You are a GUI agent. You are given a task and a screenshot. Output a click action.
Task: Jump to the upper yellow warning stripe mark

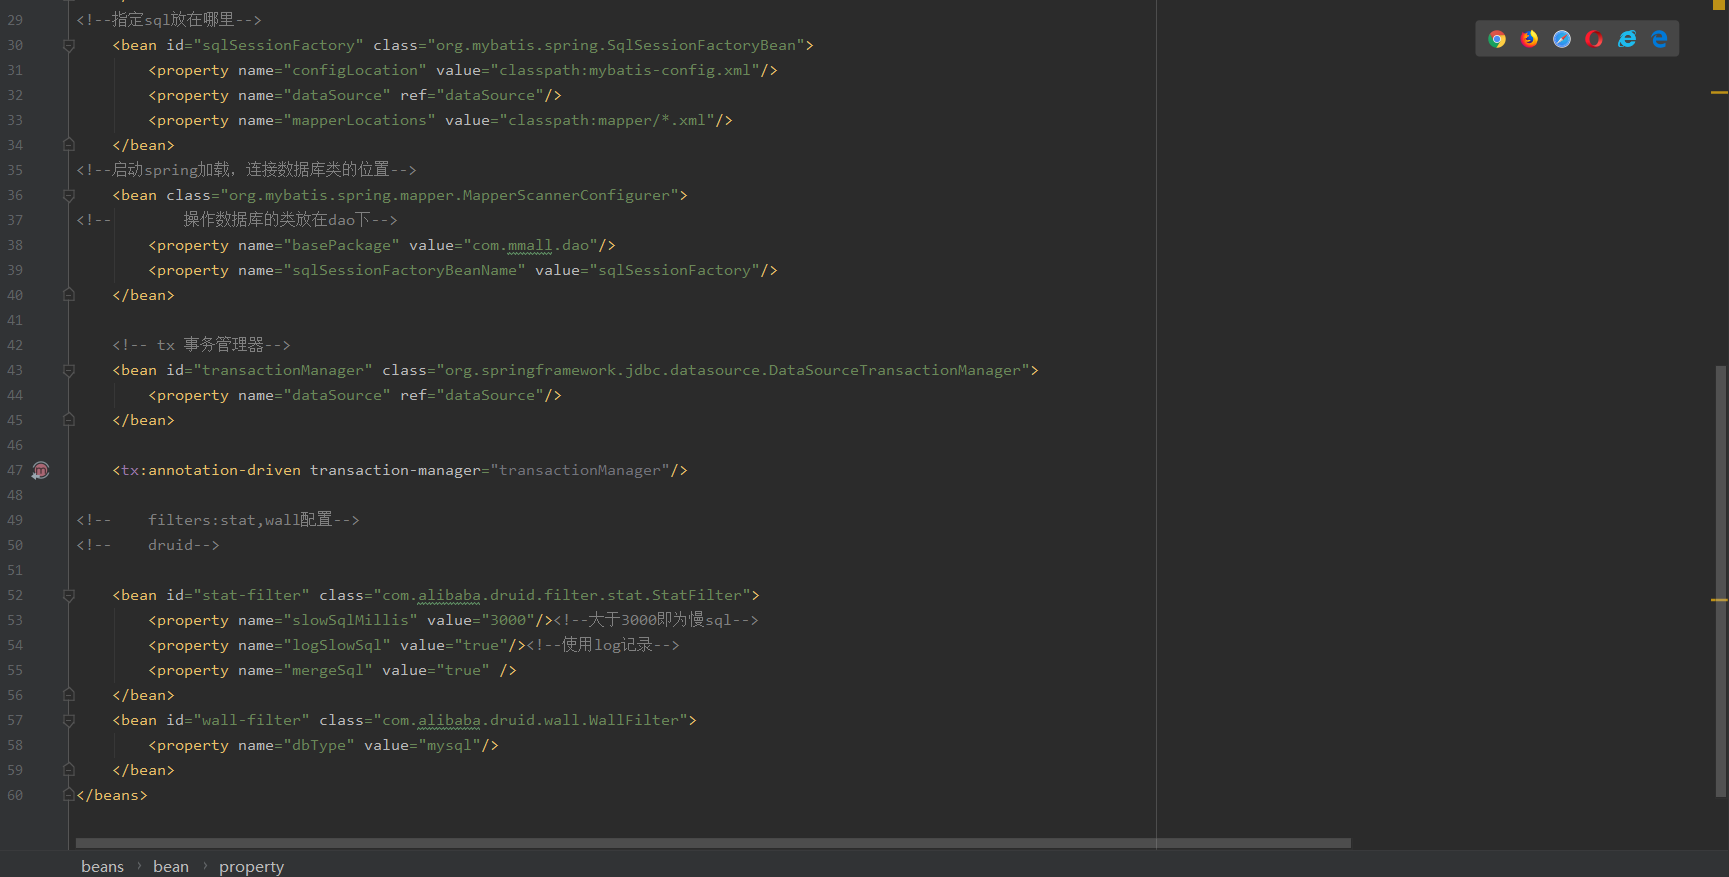1720,93
